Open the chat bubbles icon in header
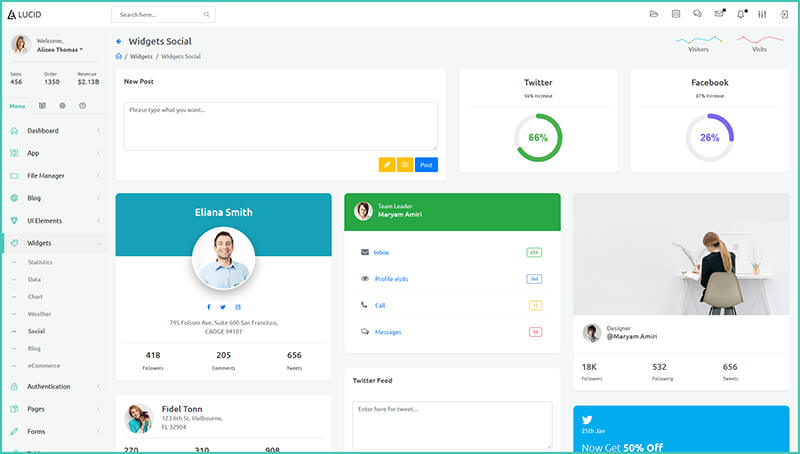 click(x=697, y=14)
